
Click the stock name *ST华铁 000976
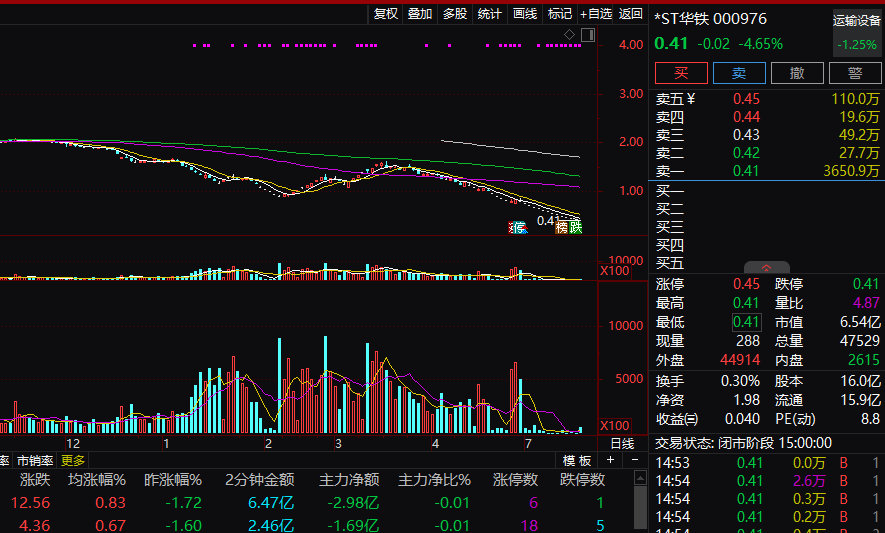coord(710,19)
